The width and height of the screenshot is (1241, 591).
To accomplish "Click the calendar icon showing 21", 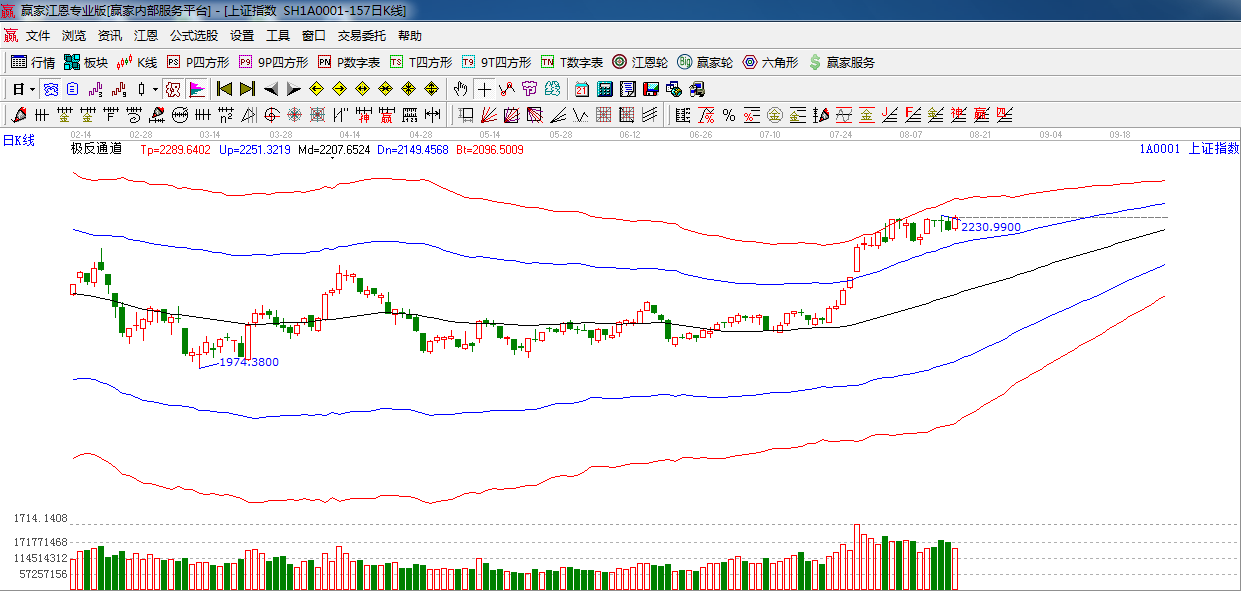I will pyautogui.click(x=581, y=89).
